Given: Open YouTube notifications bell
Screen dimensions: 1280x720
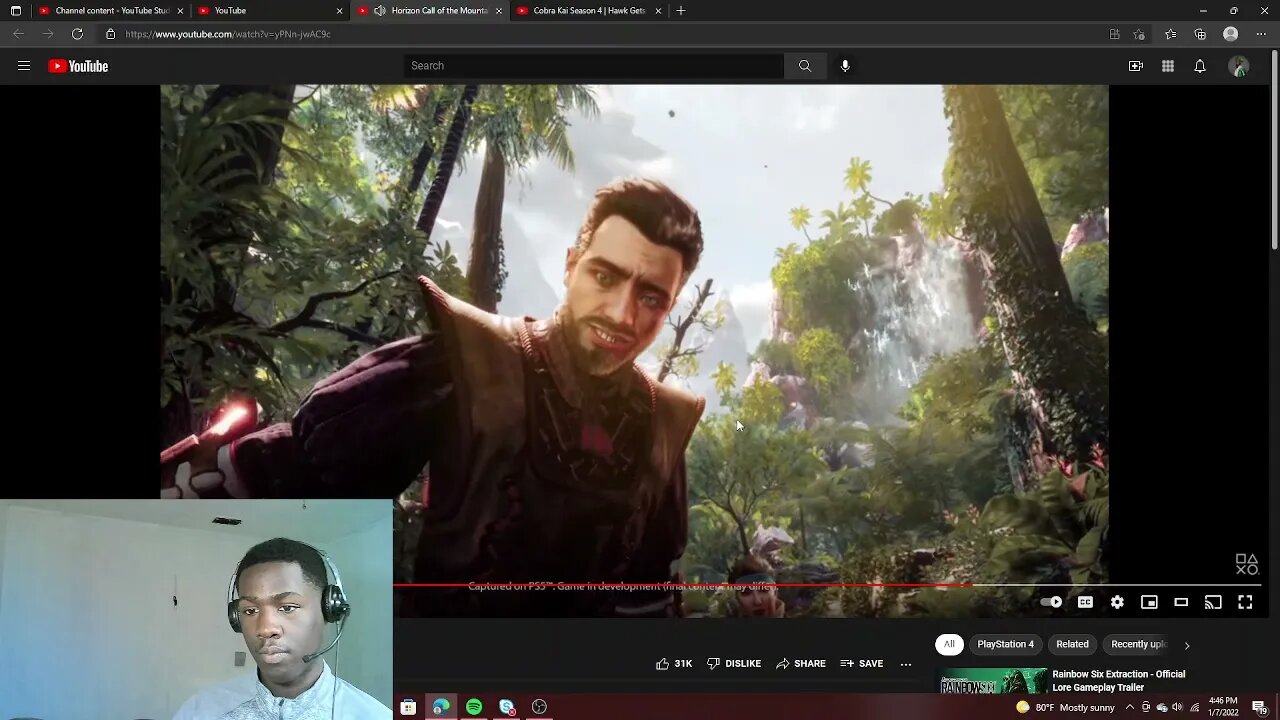Looking at the screenshot, I should (1200, 66).
